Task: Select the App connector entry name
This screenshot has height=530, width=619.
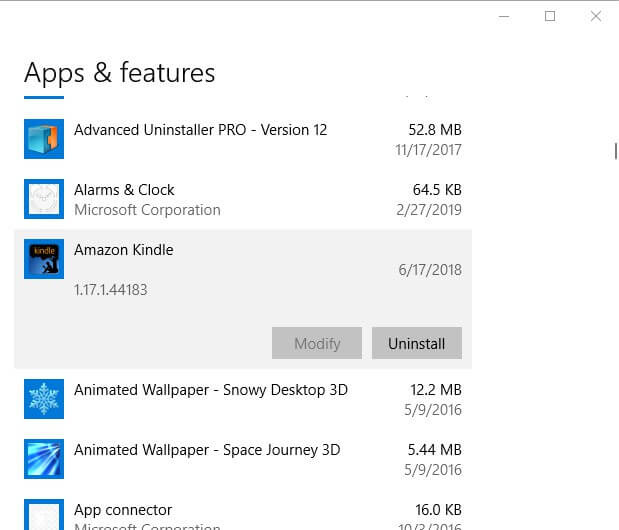Action: [x=123, y=510]
